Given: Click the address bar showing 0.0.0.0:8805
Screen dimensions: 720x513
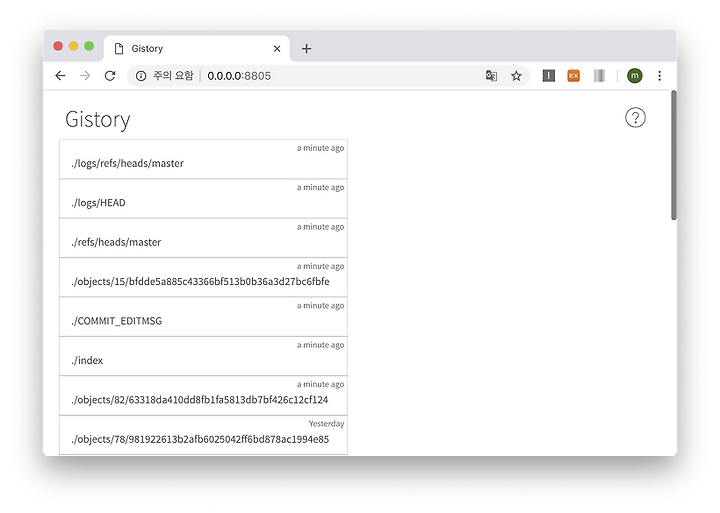Looking at the screenshot, I should click(329, 76).
